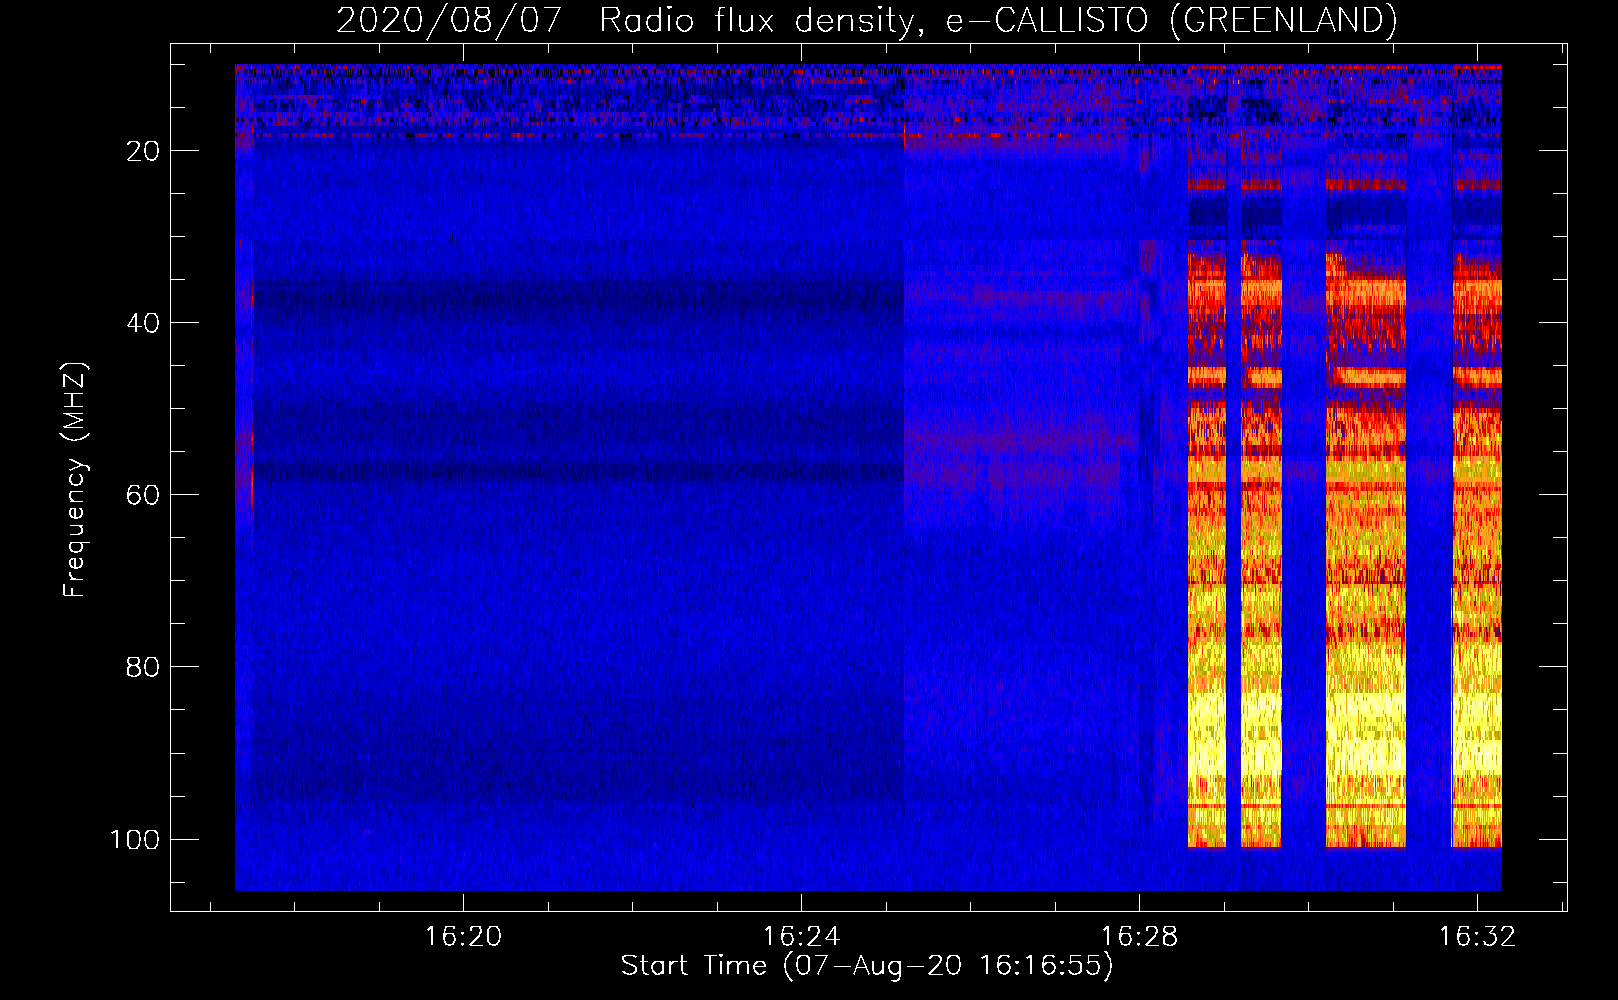Click the 40 frequency tick label
This screenshot has width=1618, height=1000.
tap(143, 323)
